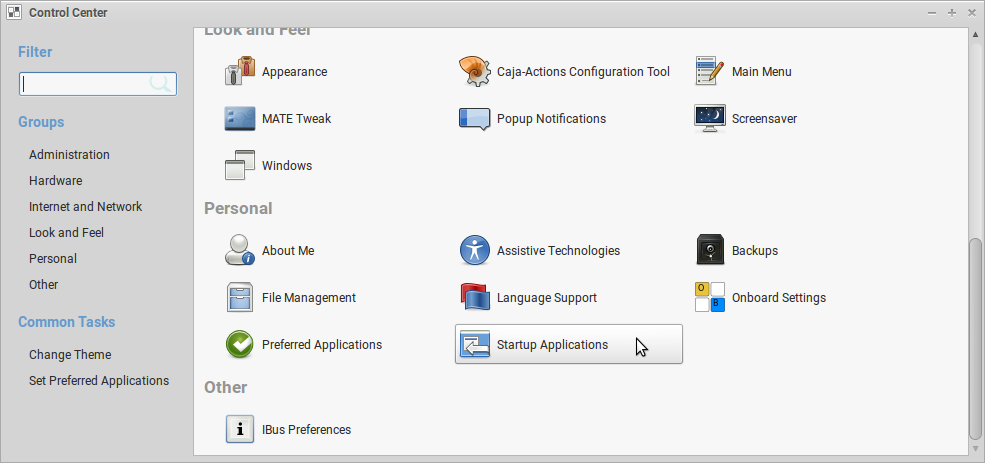Open Set Preferred Applications task
This screenshot has height=463, width=985.
(99, 381)
